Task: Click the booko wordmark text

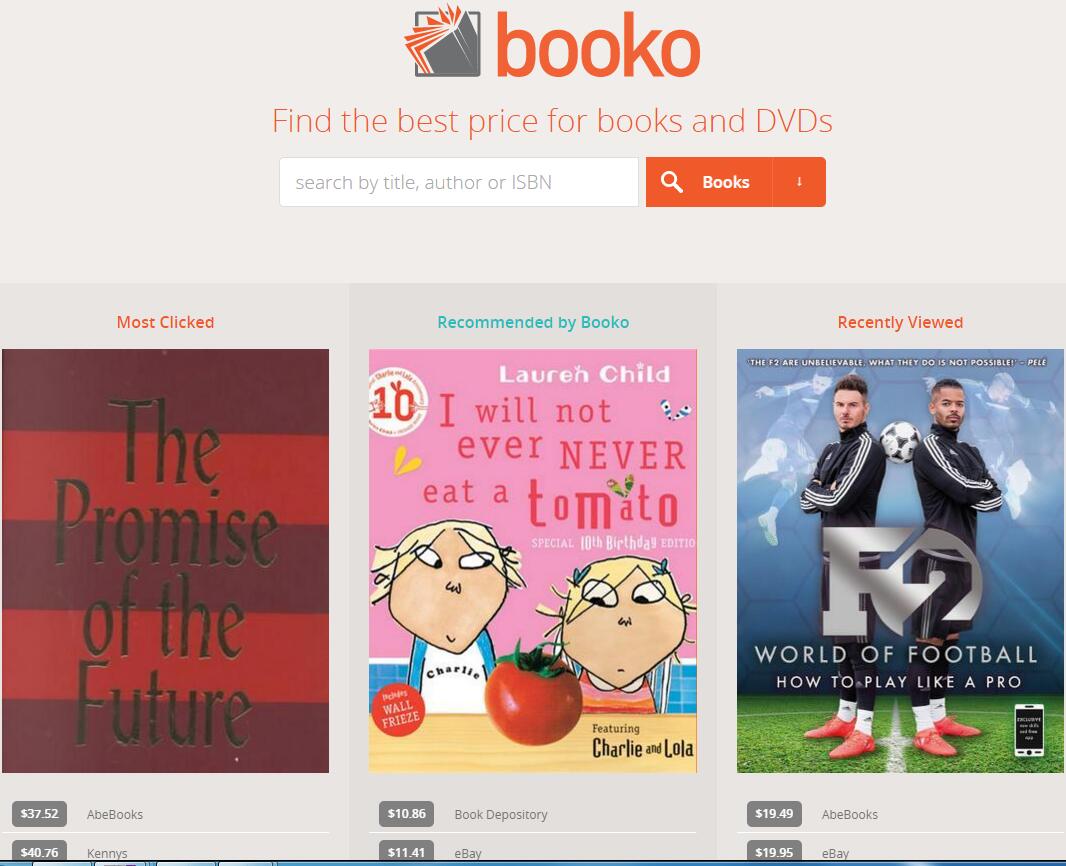Action: (x=598, y=45)
